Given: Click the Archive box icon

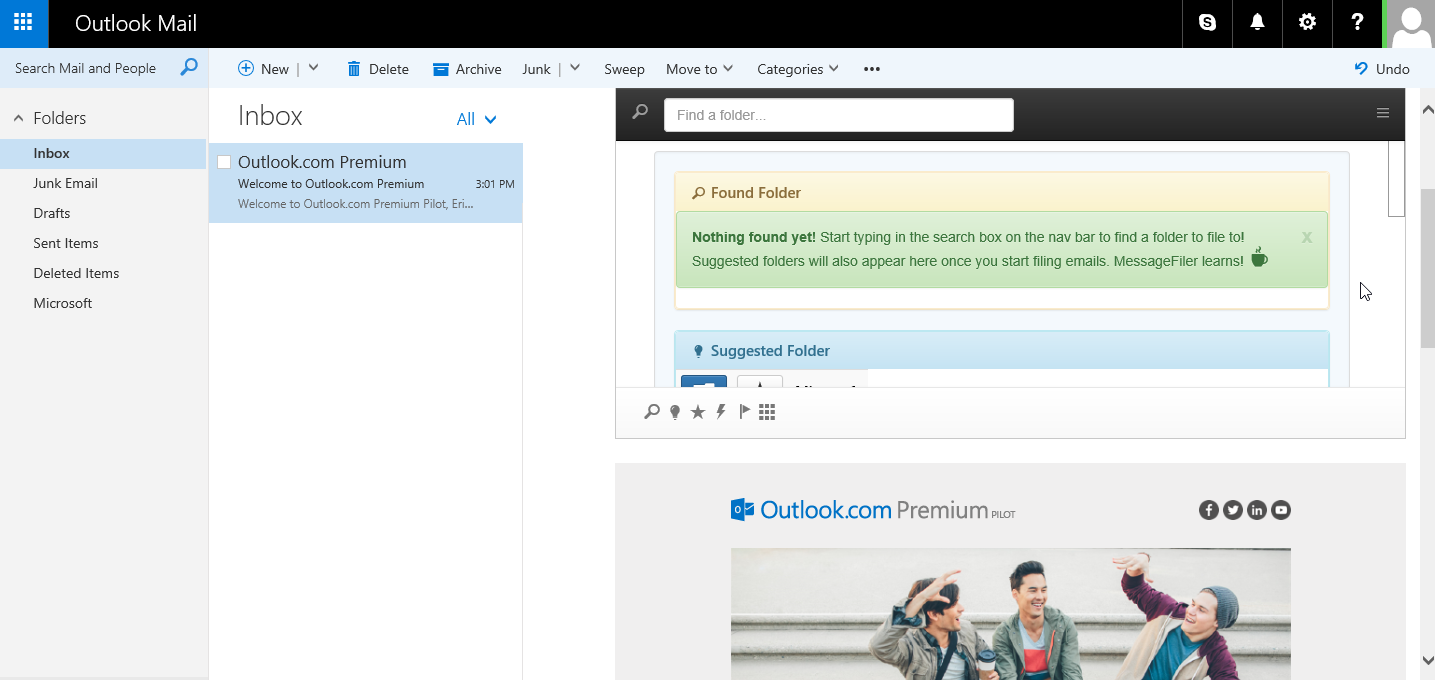Looking at the screenshot, I should pos(441,69).
